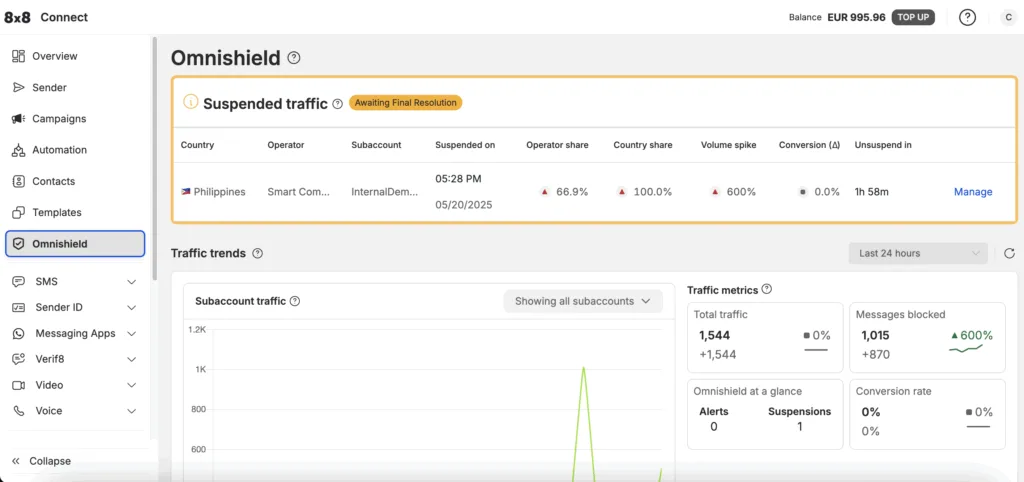The width and height of the screenshot is (1024, 482).
Task: Click the help icon next to Suspended traffic
Action: [x=337, y=104]
